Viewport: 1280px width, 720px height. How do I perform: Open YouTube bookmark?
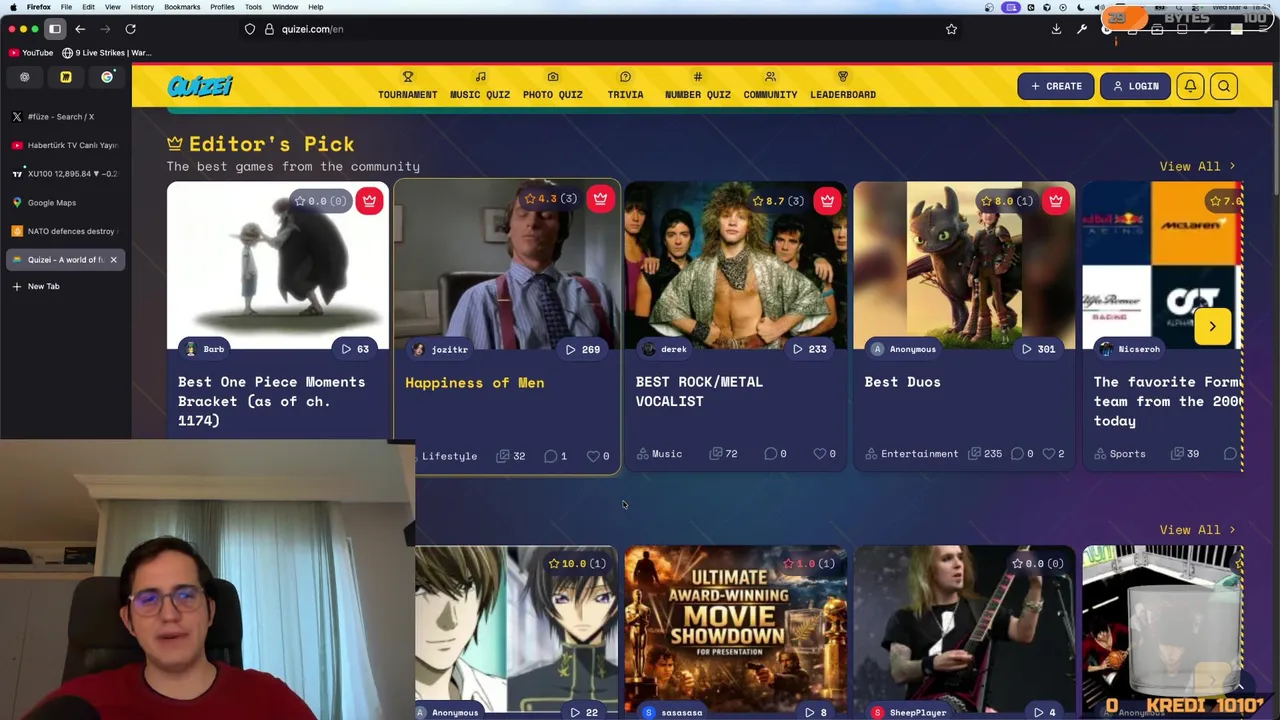[31, 52]
